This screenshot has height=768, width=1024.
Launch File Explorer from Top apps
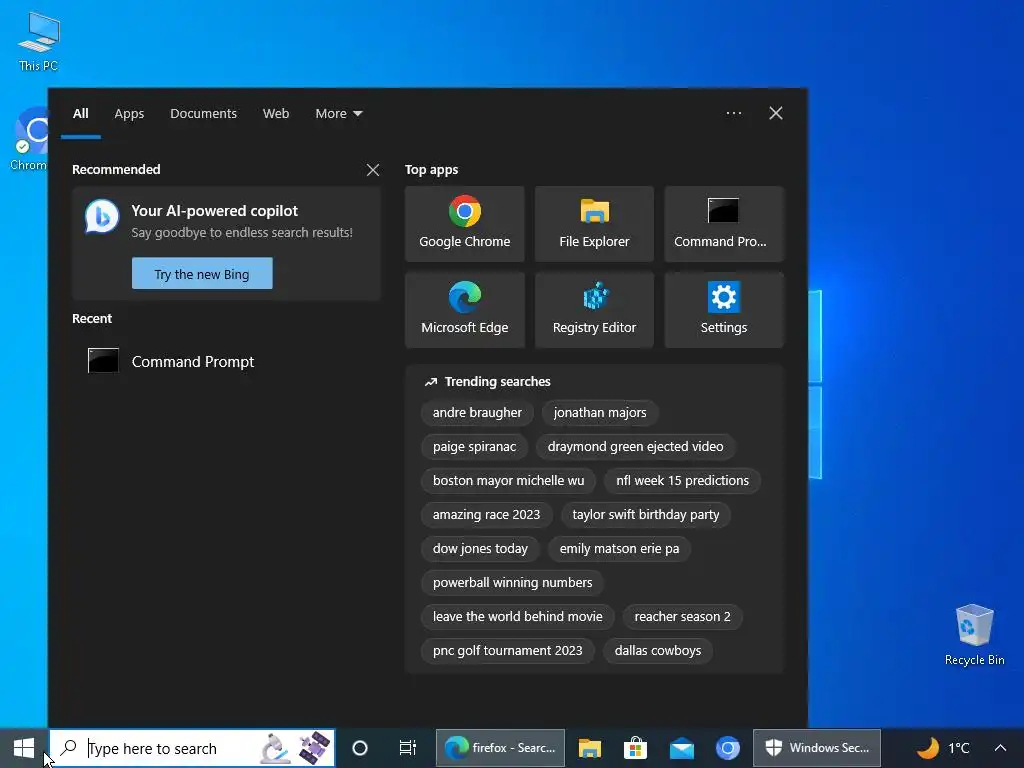[594, 224]
